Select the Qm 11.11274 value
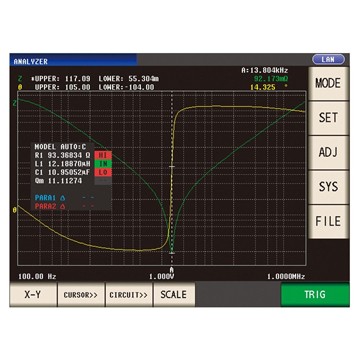Viewport: 360px width, 360px height. [x=58, y=181]
